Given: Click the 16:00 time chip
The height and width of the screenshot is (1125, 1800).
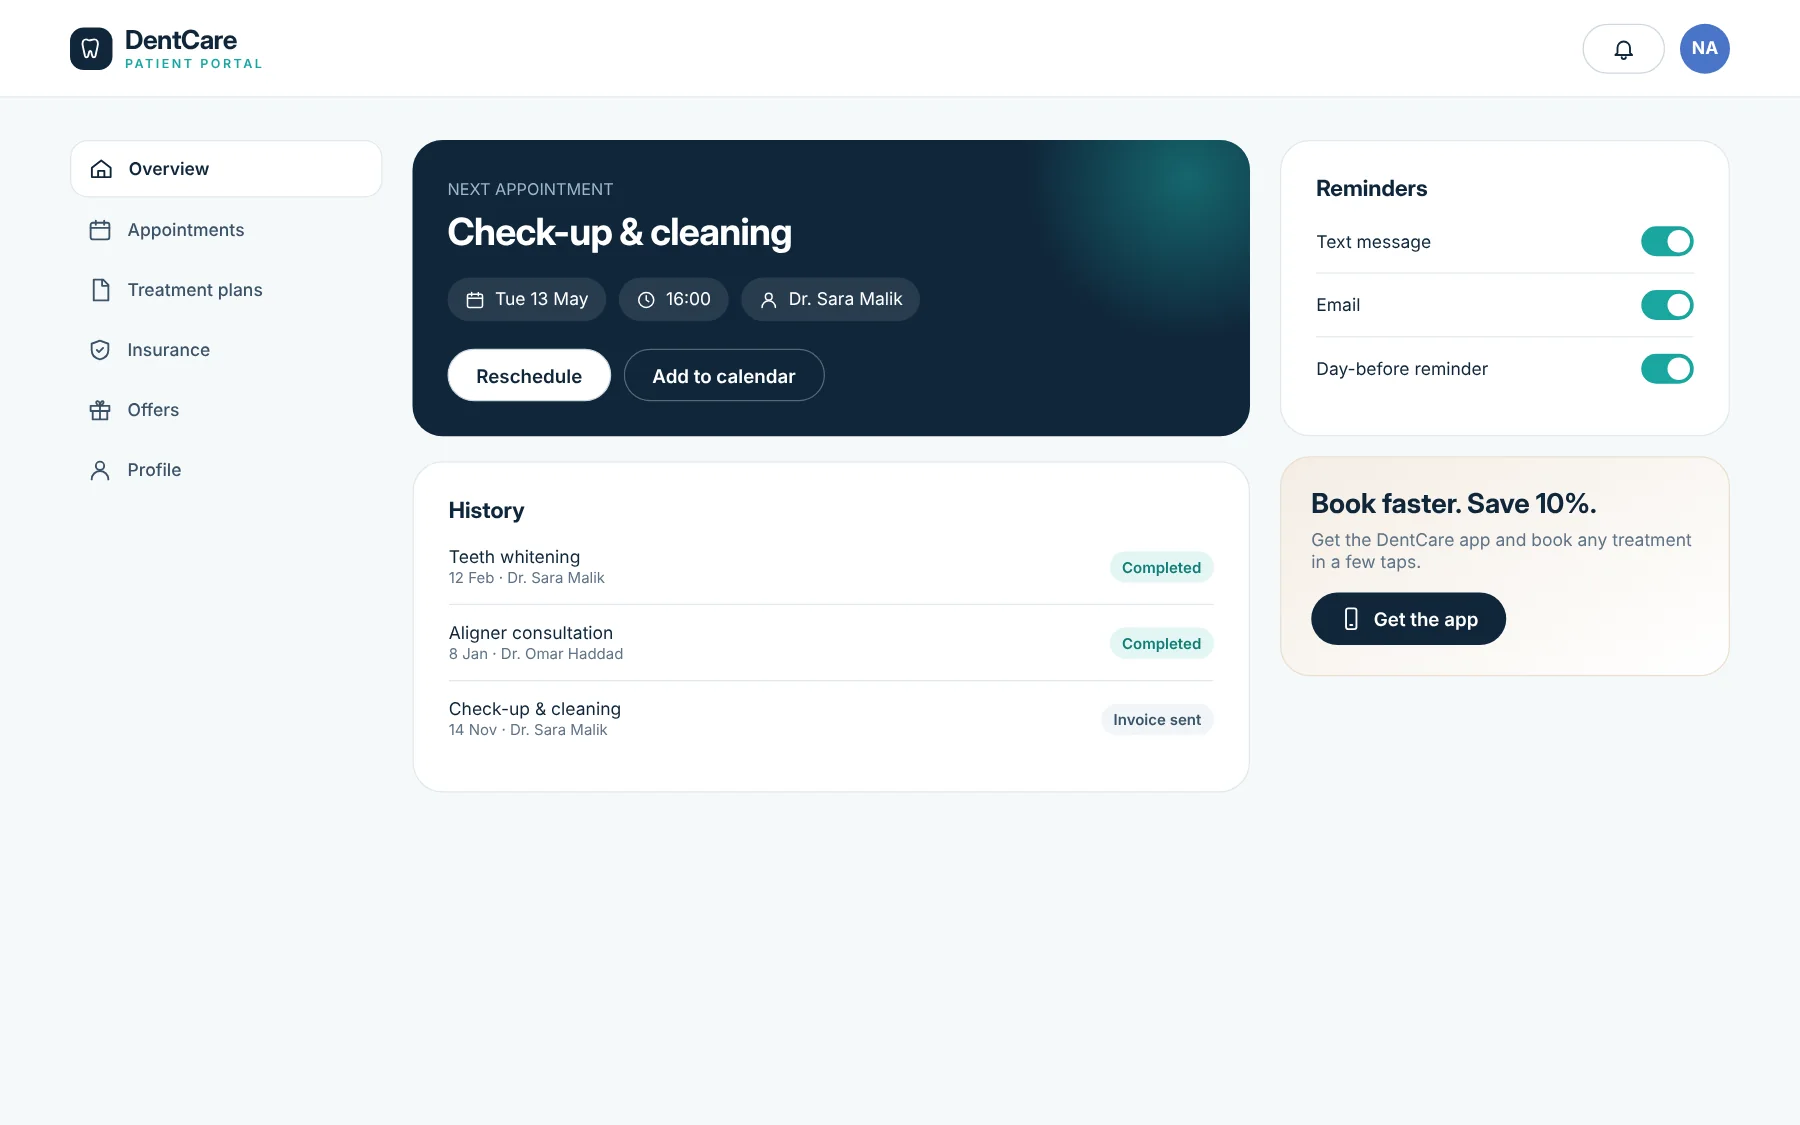Looking at the screenshot, I should point(674,299).
